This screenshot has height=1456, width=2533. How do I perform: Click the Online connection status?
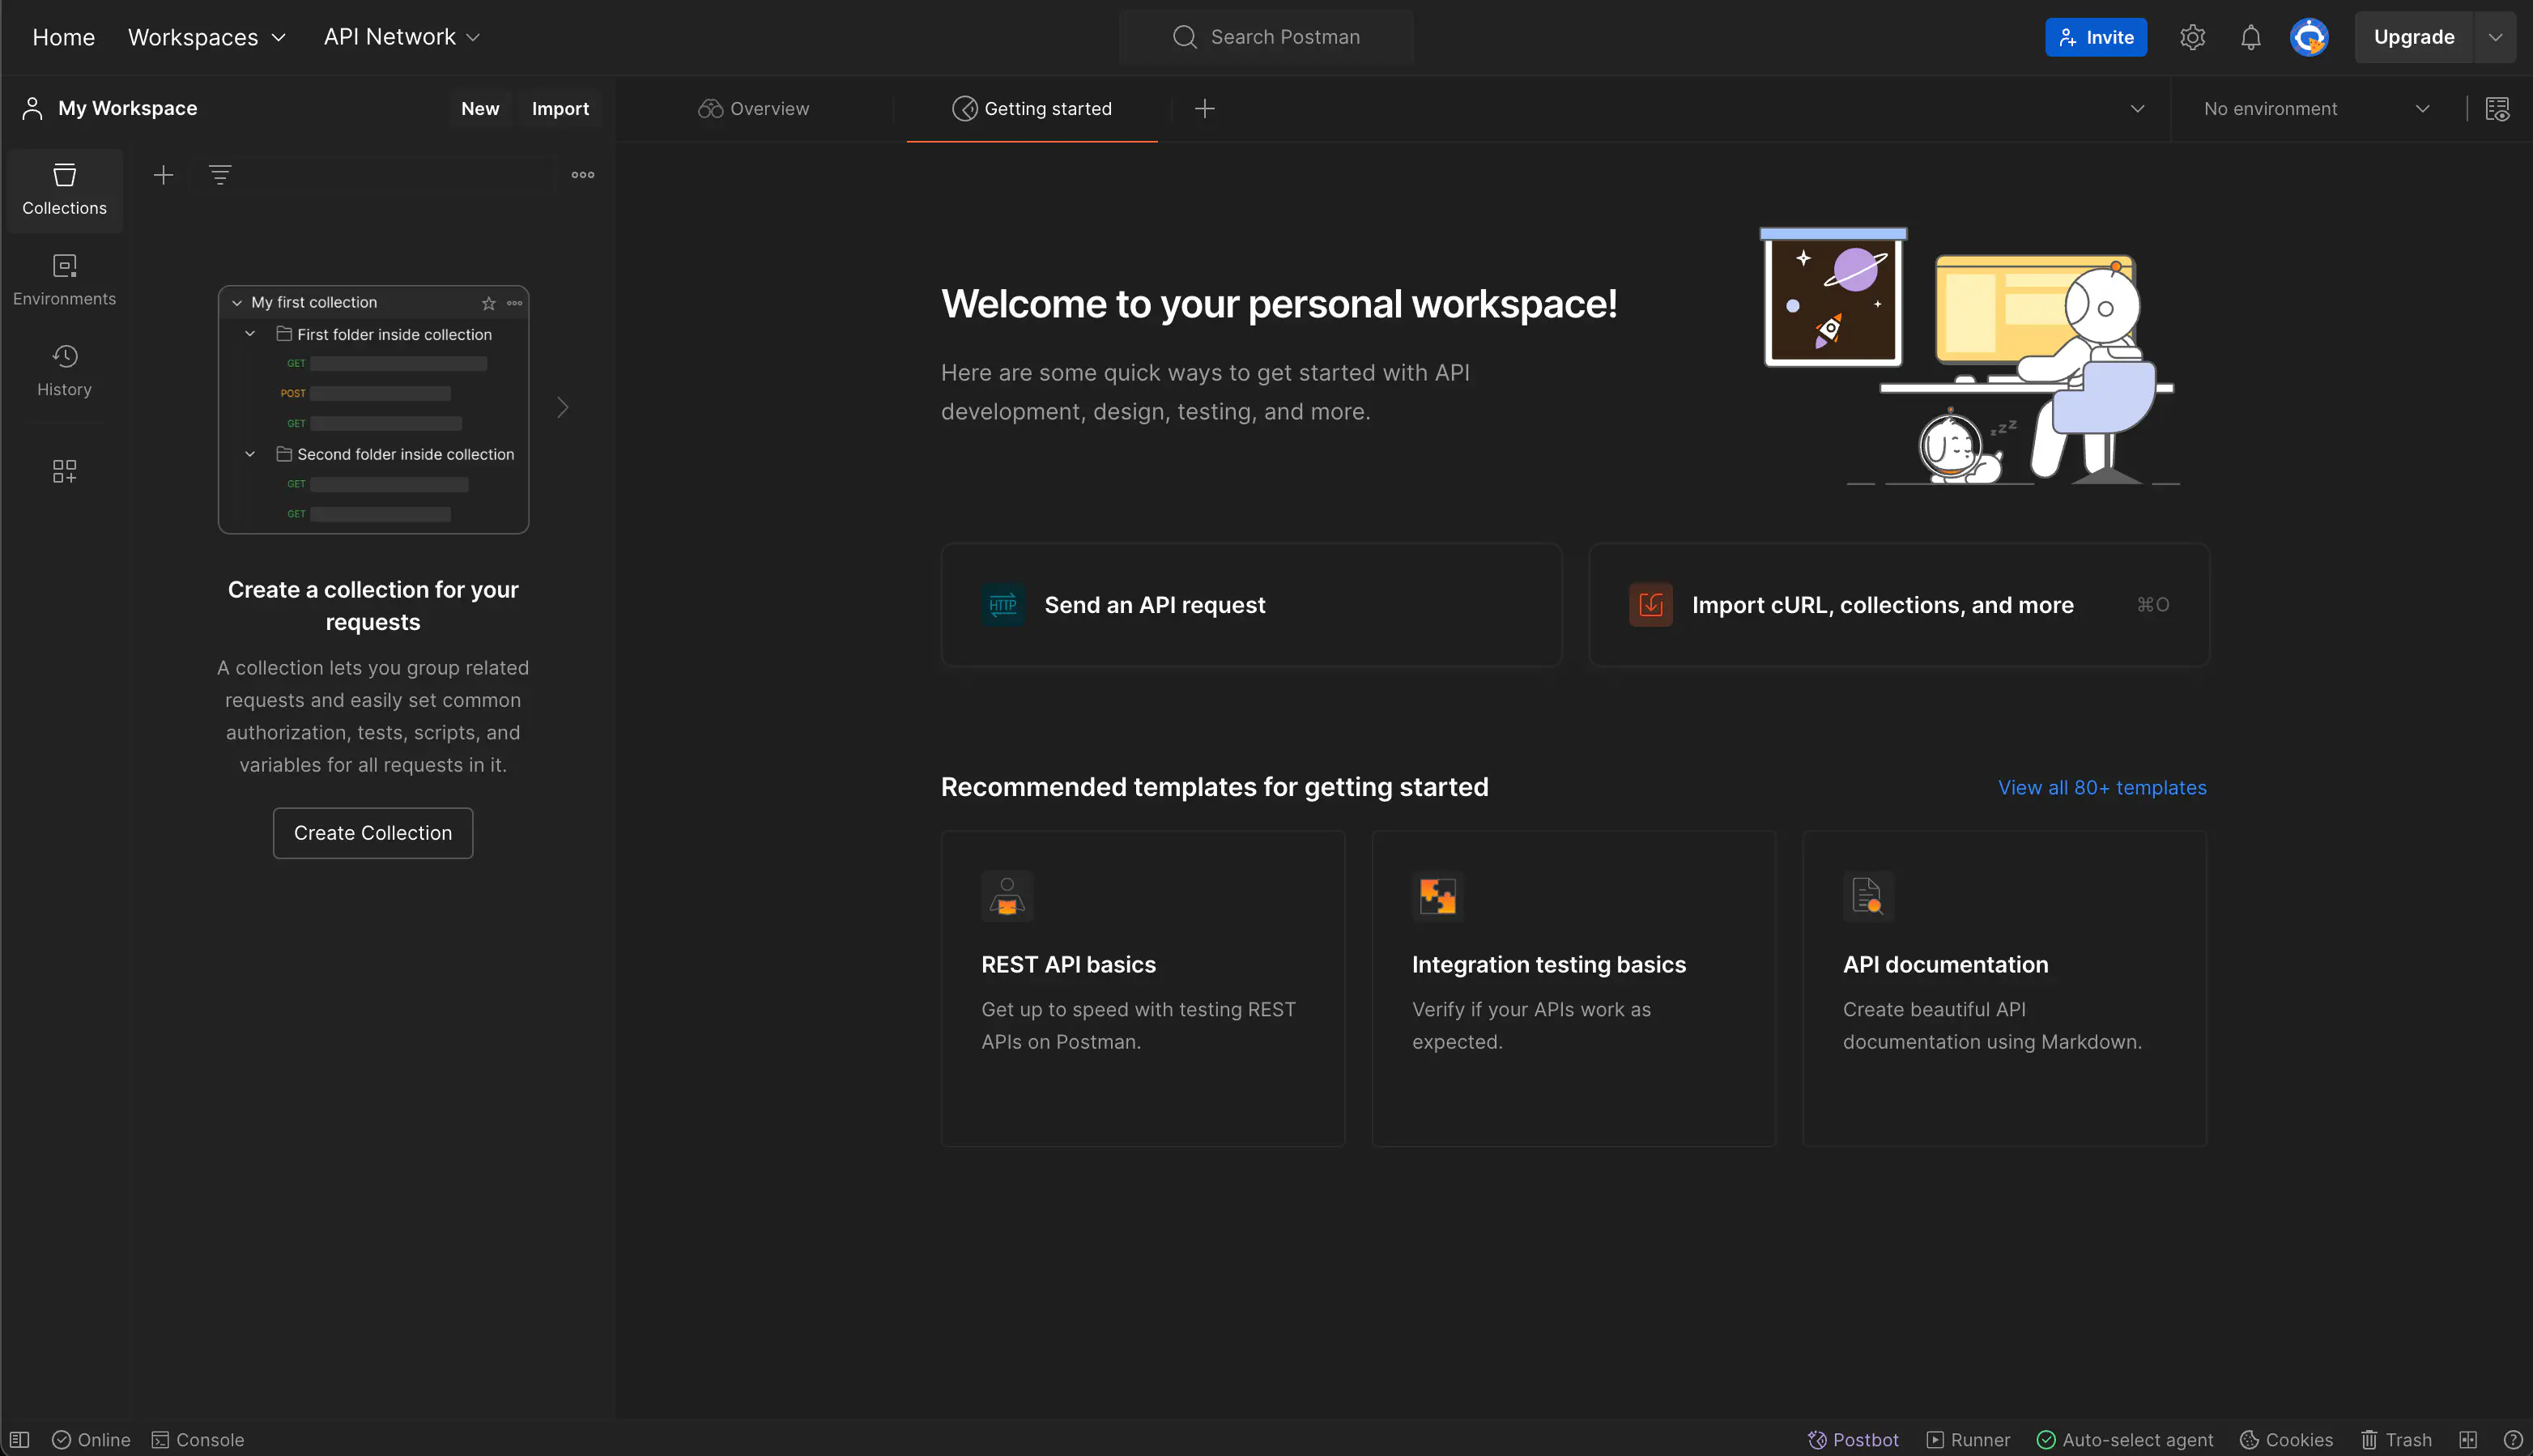[91, 1440]
